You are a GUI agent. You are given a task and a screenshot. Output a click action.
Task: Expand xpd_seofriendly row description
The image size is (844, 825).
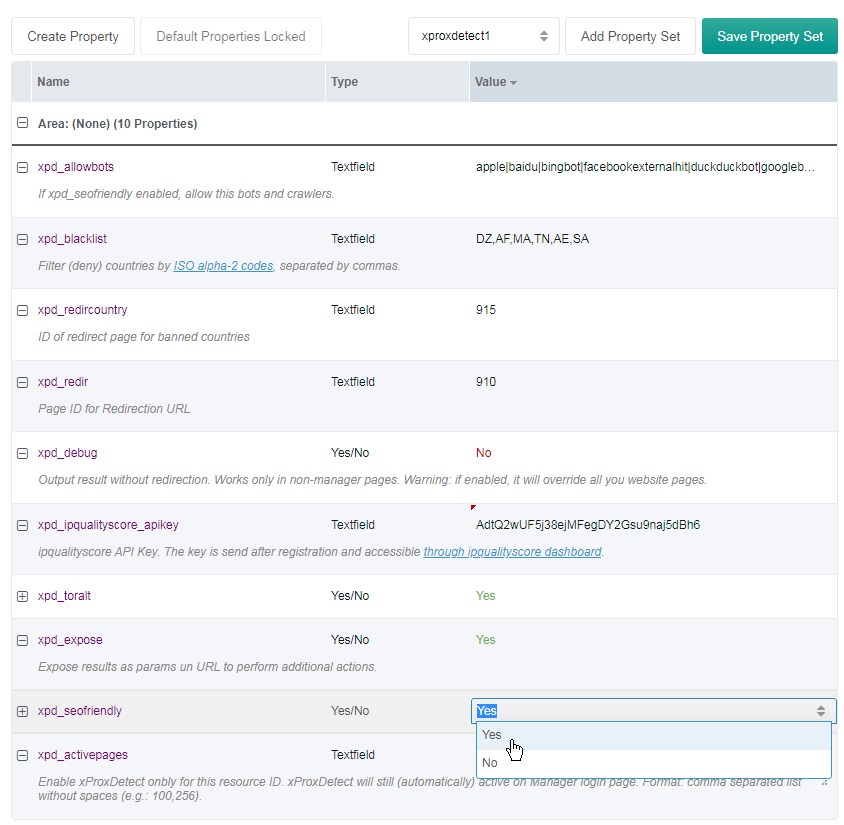coord(22,711)
